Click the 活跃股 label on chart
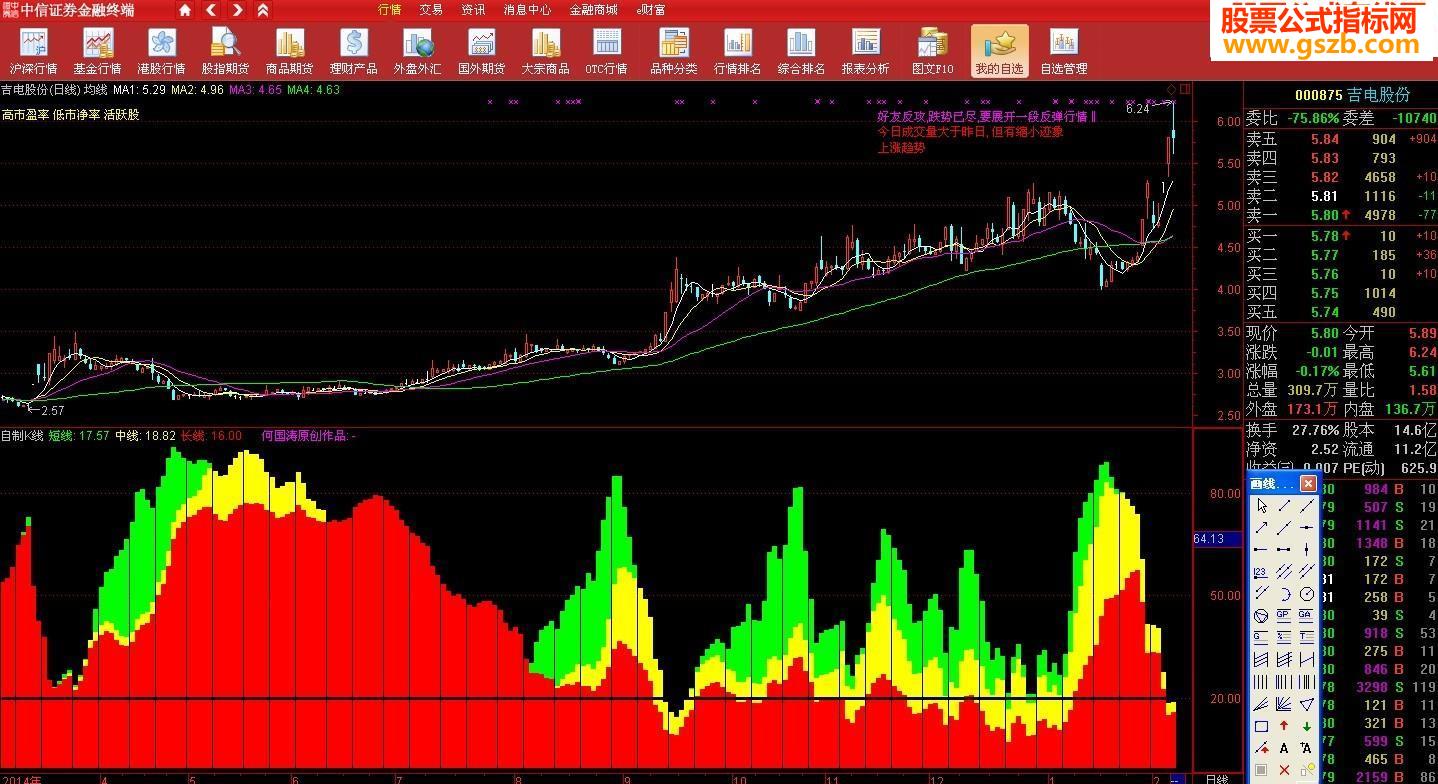Image resolution: width=1438 pixels, height=784 pixels. pyautogui.click(x=122, y=115)
